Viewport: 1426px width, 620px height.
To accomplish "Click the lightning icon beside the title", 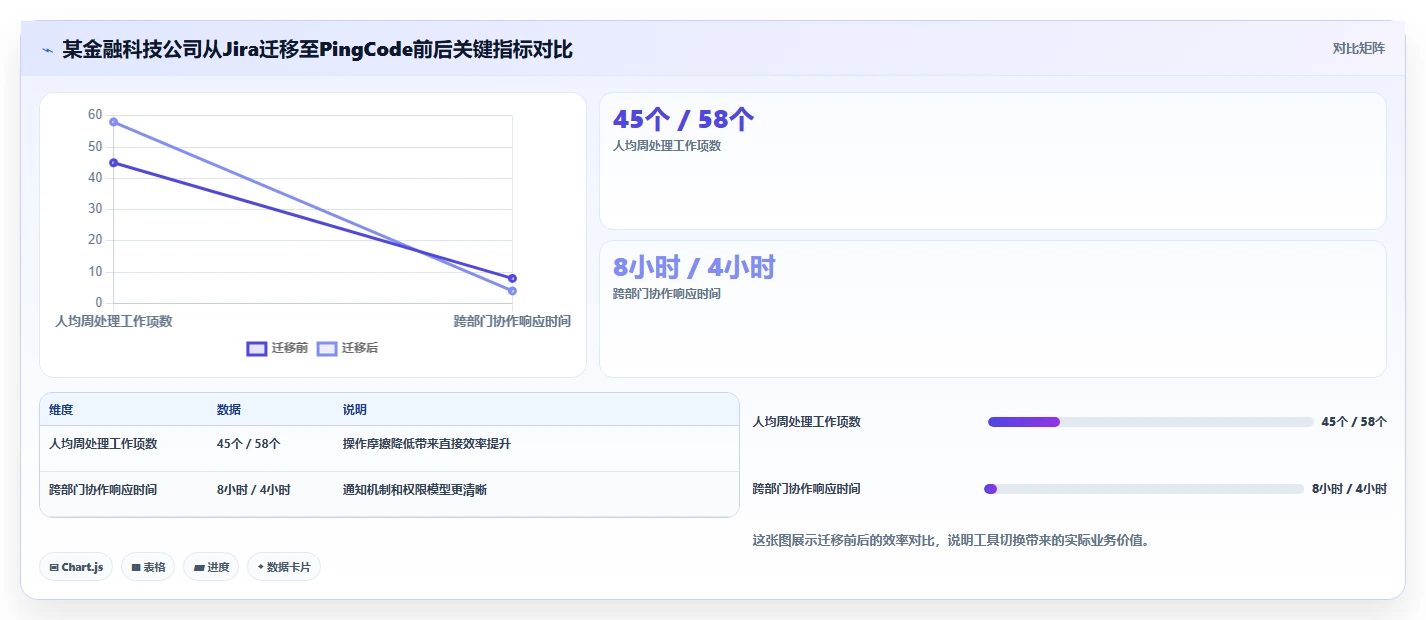I will tap(47, 49).
